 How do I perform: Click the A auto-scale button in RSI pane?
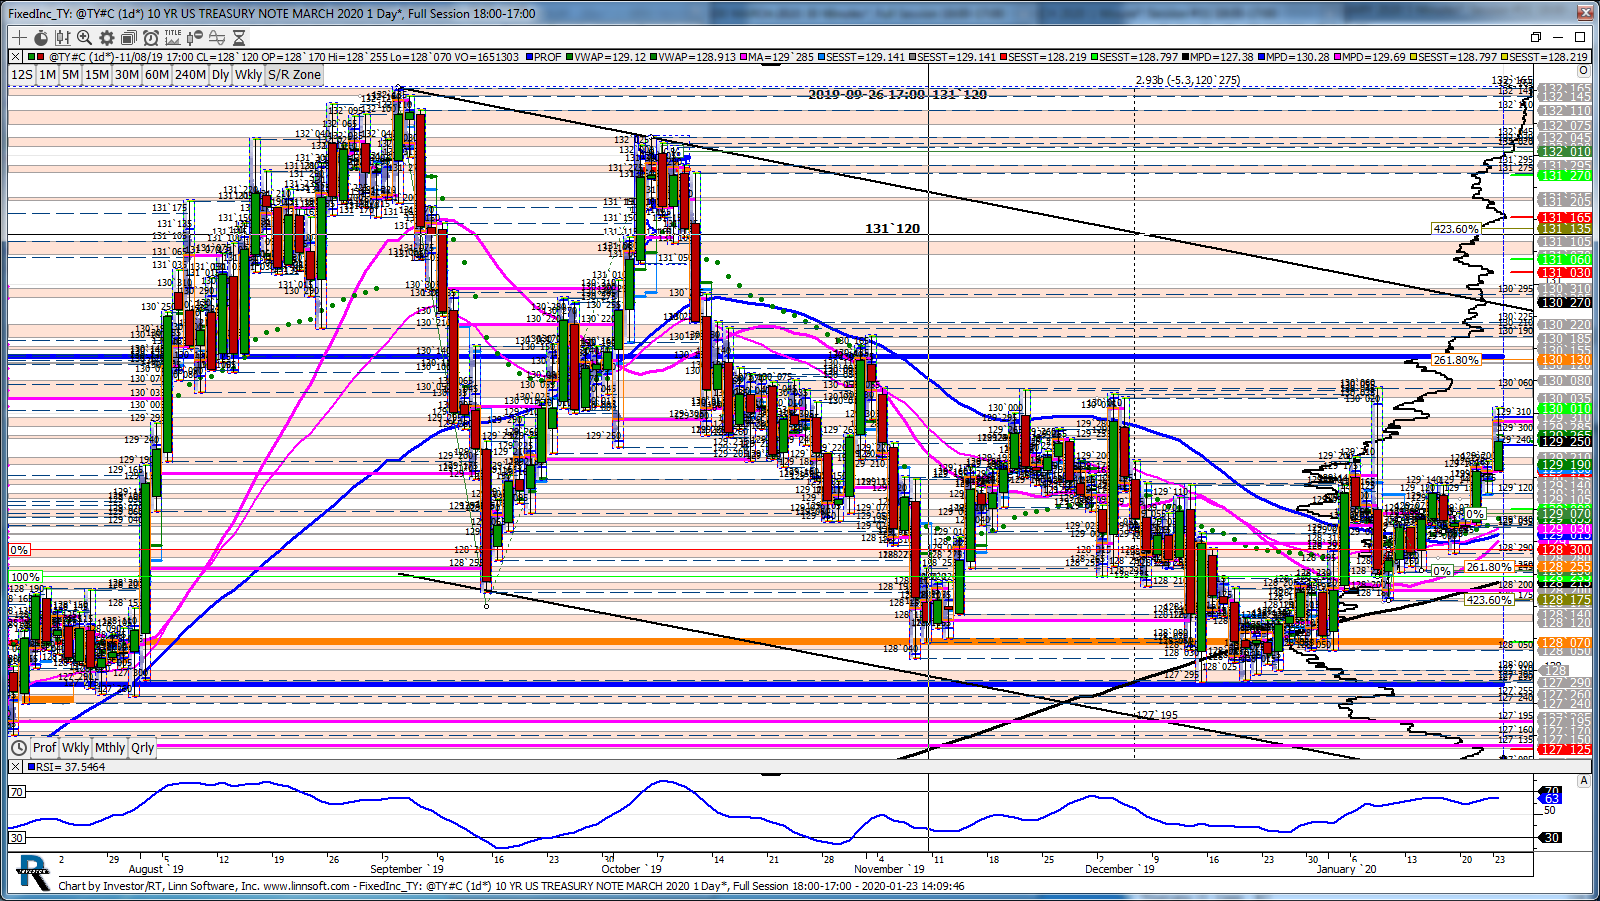click(1583, 781)
